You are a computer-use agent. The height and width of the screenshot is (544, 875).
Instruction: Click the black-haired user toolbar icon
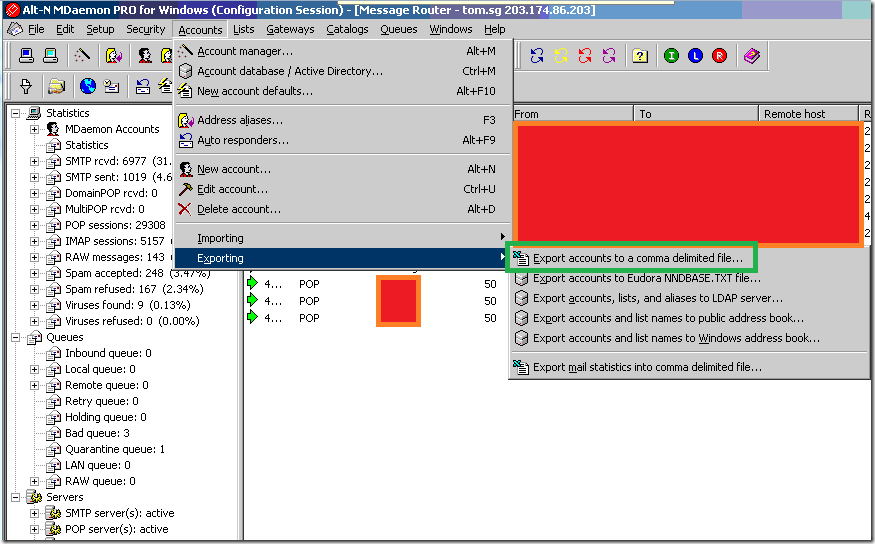(145, 55)
